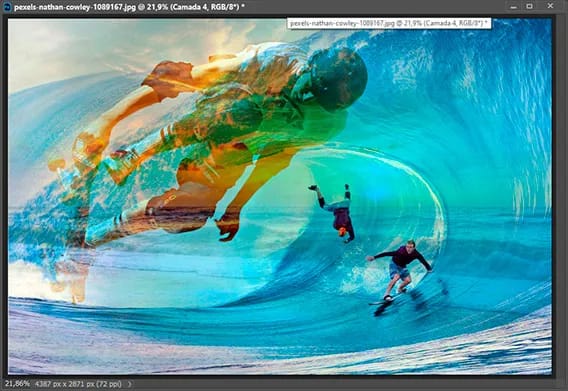
Task: Click the Photoshop document icon in title bar
Action: (x=7, y=7)
